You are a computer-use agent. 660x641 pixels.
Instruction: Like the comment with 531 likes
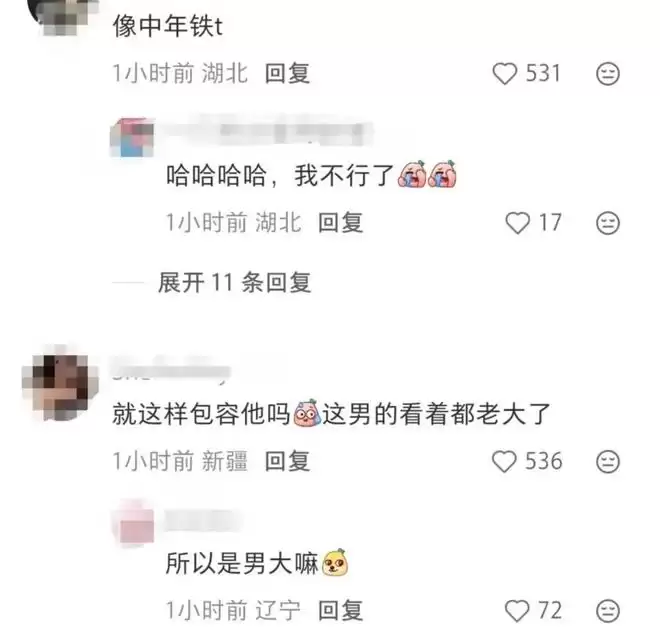[x=505, y=74]
